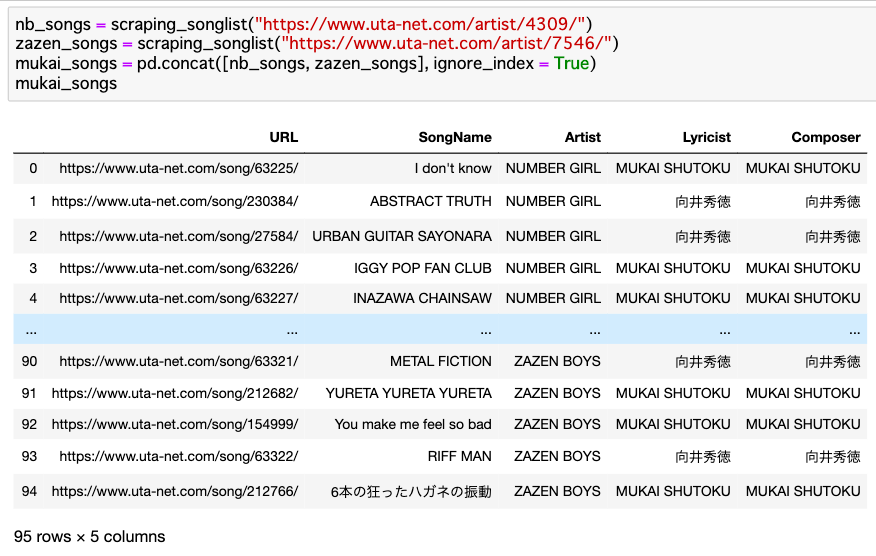Image resolution: width=876 pixels, height=556 pixels.
Task: Click the 95 rows × 5 columns summary
Action: [x=89, y=536]
